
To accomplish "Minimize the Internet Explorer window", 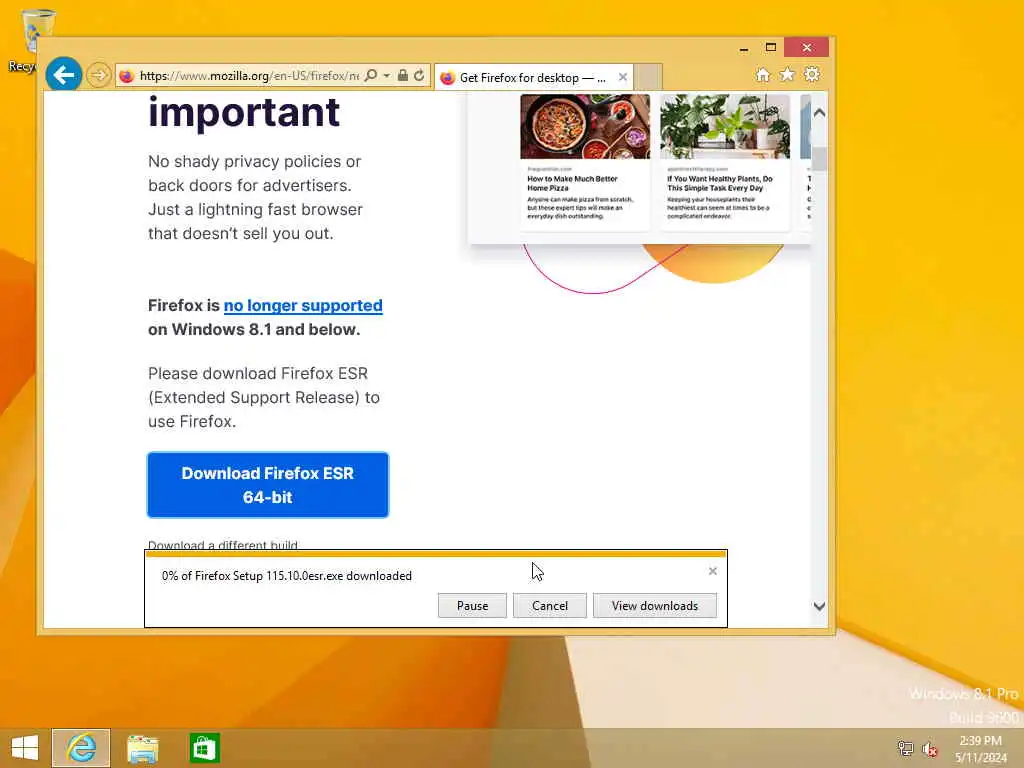I will 744,49.
